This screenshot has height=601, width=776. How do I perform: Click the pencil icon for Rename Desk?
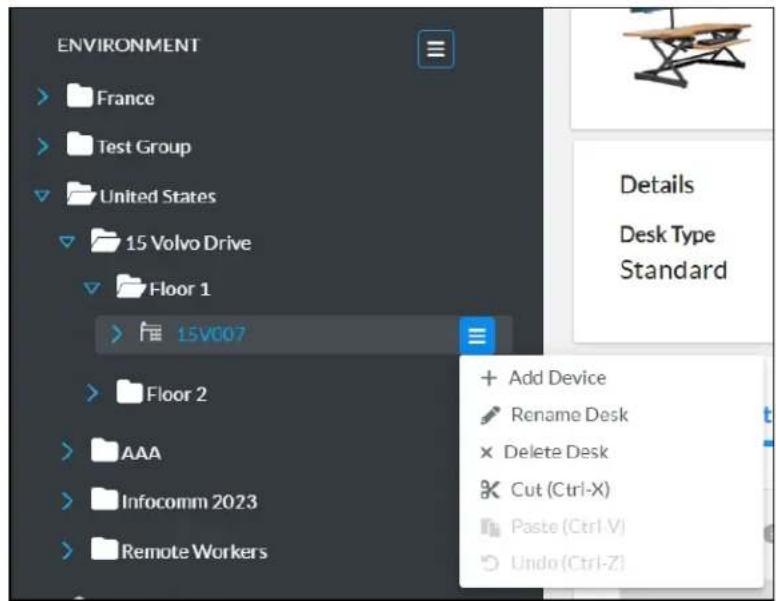[490, 415]
